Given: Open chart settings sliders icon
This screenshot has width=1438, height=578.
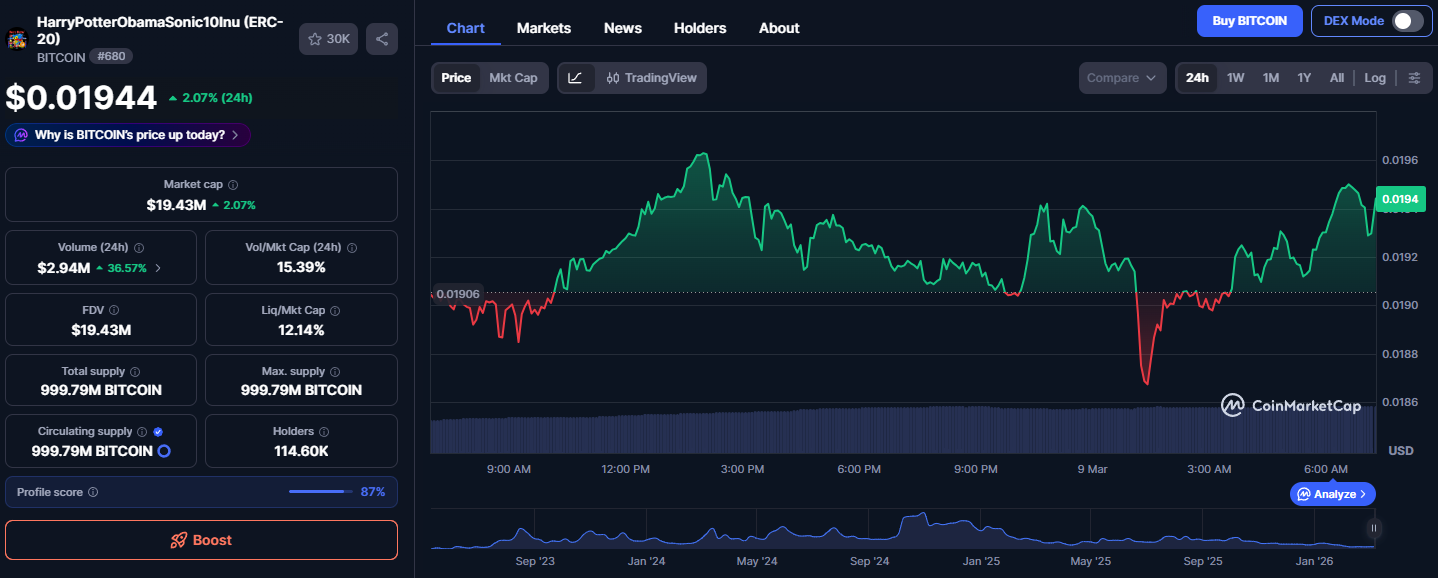Looking at the screenshot, I should [x=1414, y=78].
